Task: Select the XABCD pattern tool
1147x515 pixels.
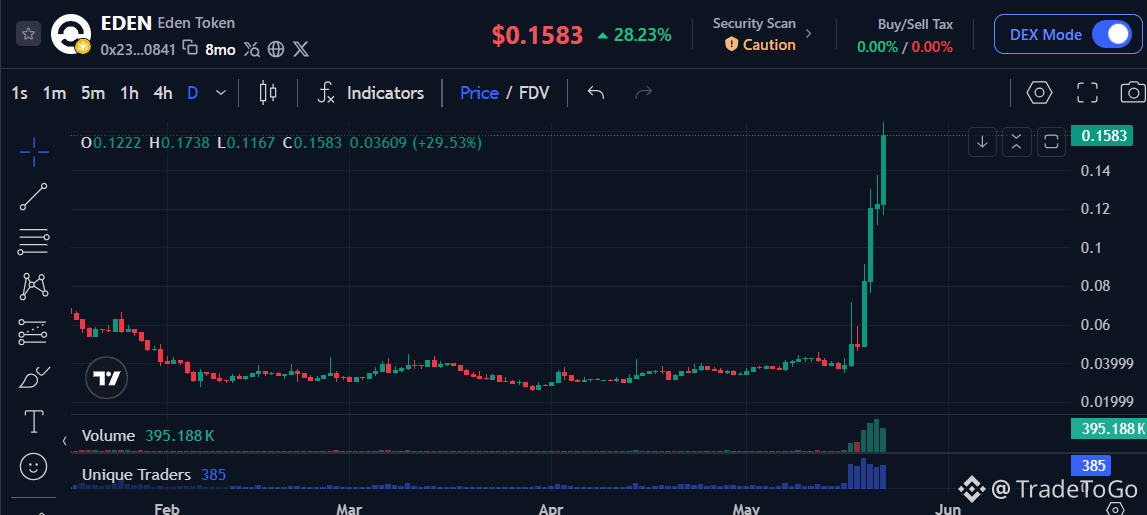Action: tap(34, 286)
